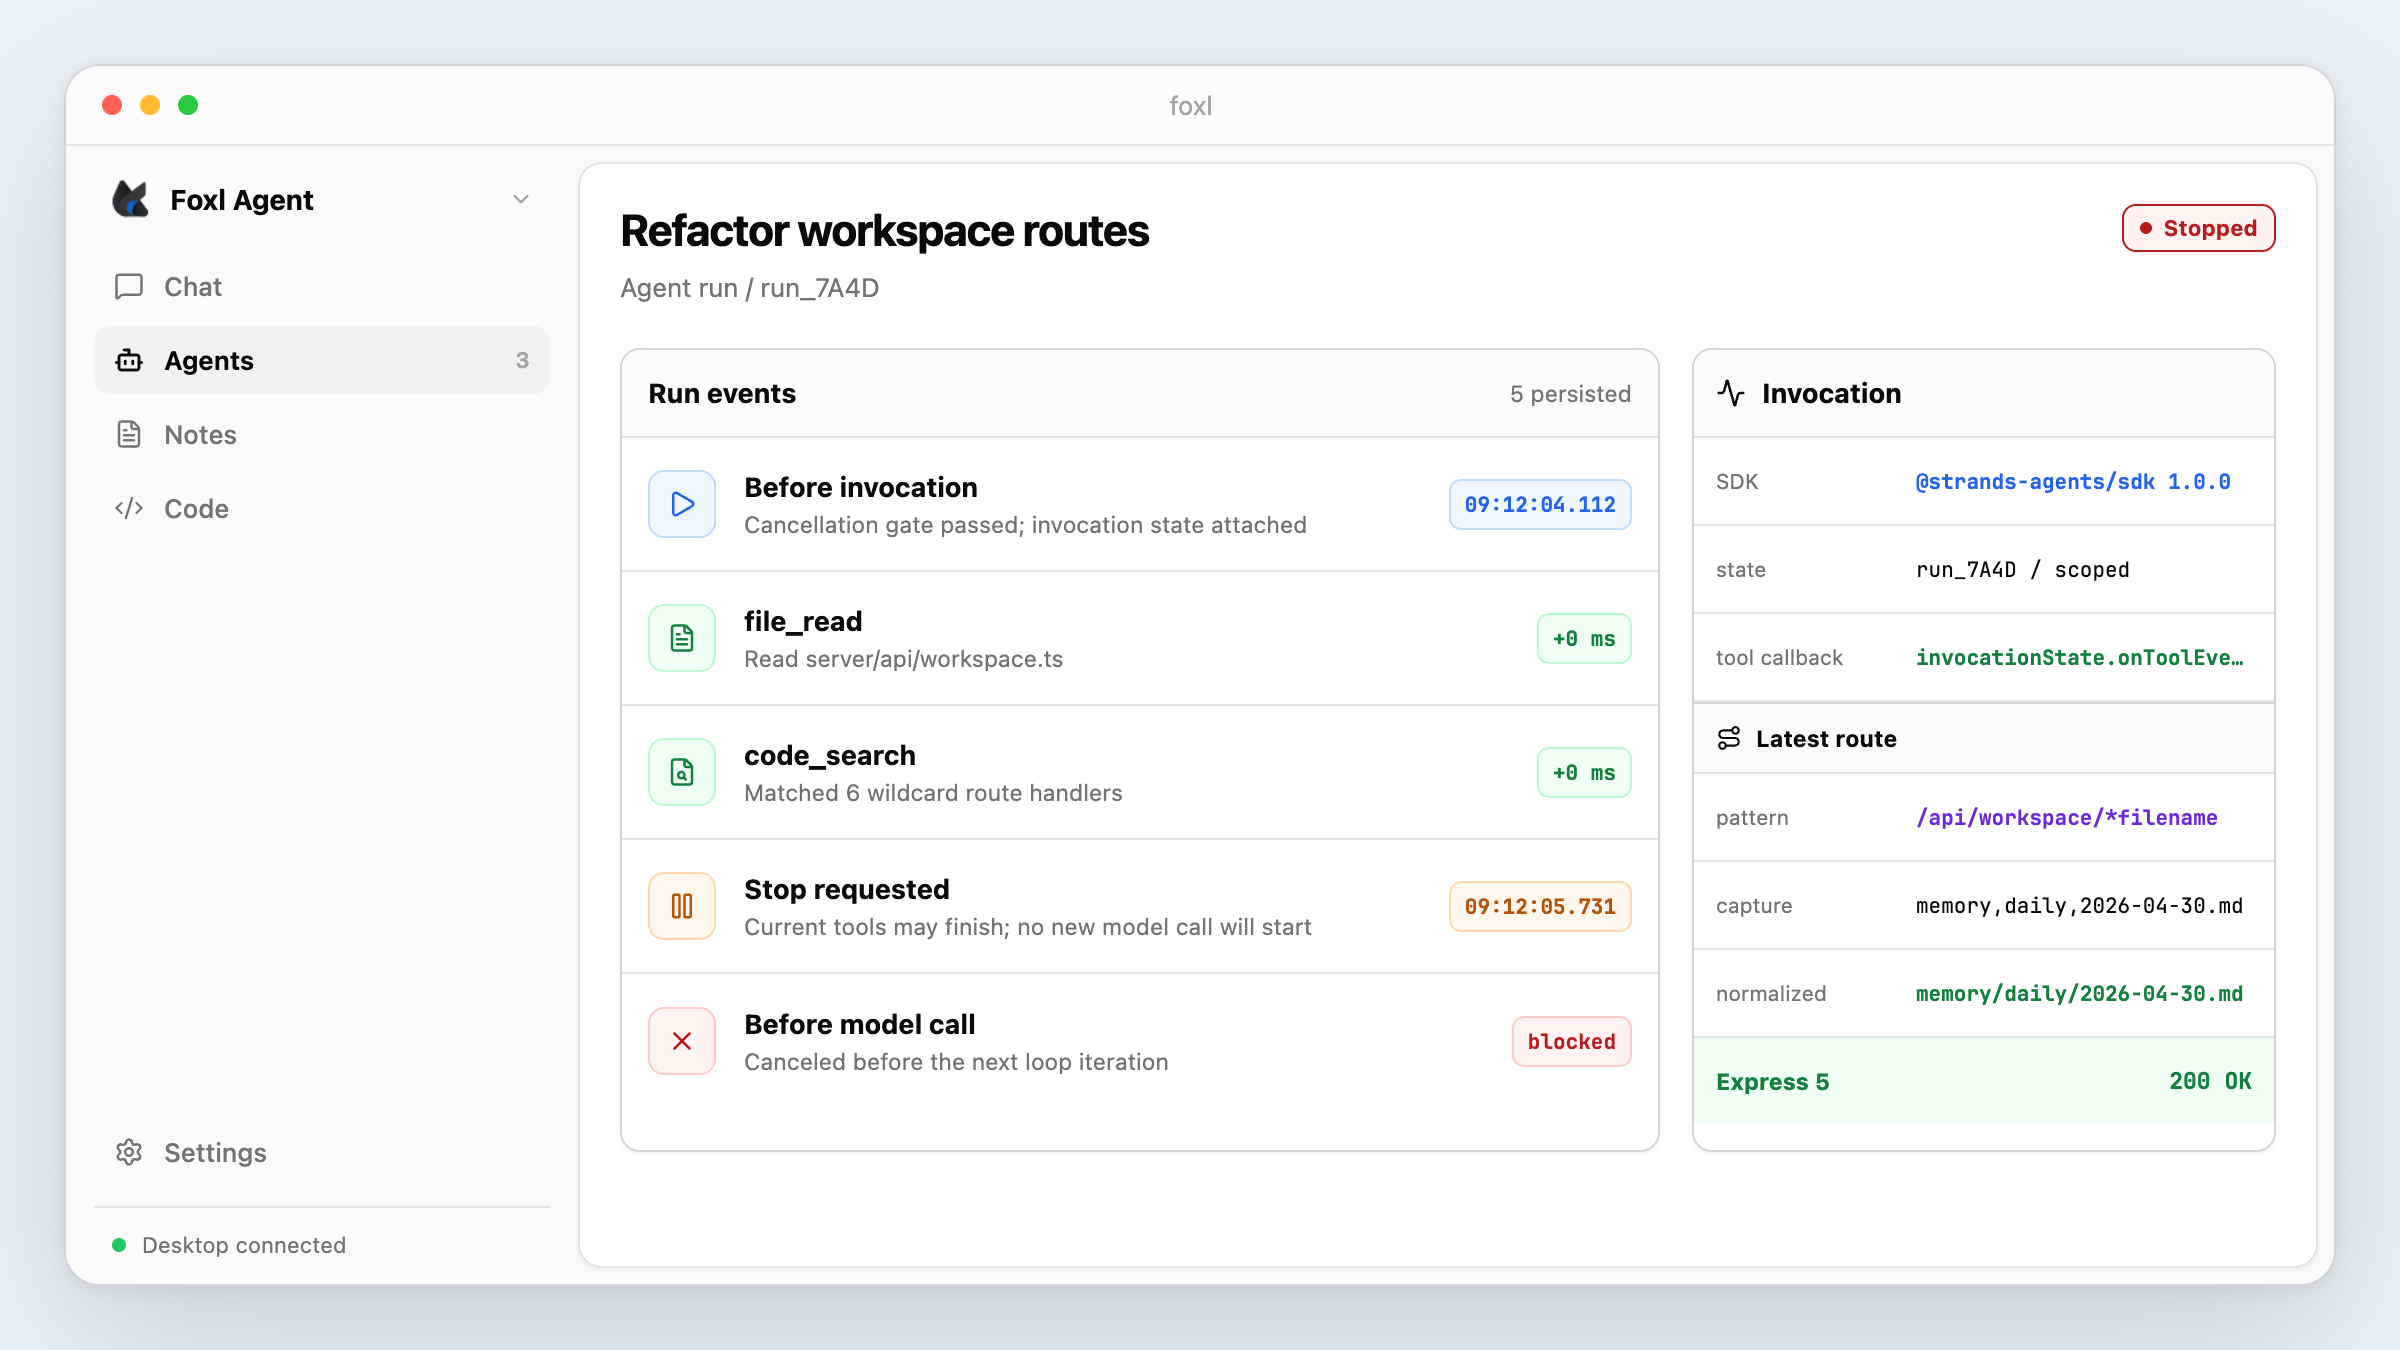Click the /api/workspace/*filename pattern
This screenshot has width=2400, height=1350.
tap(2066, 817)
